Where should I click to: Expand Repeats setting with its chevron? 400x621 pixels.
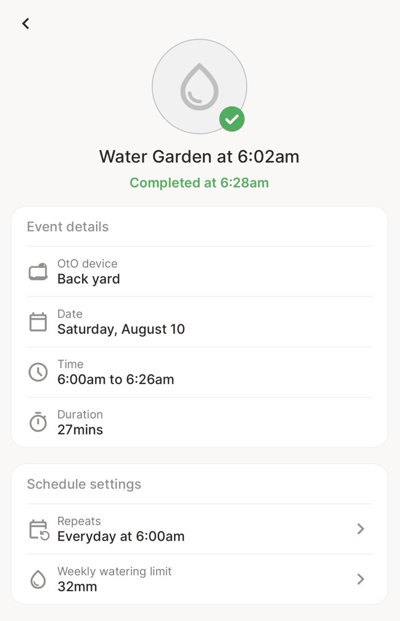[x=360, y=529]
